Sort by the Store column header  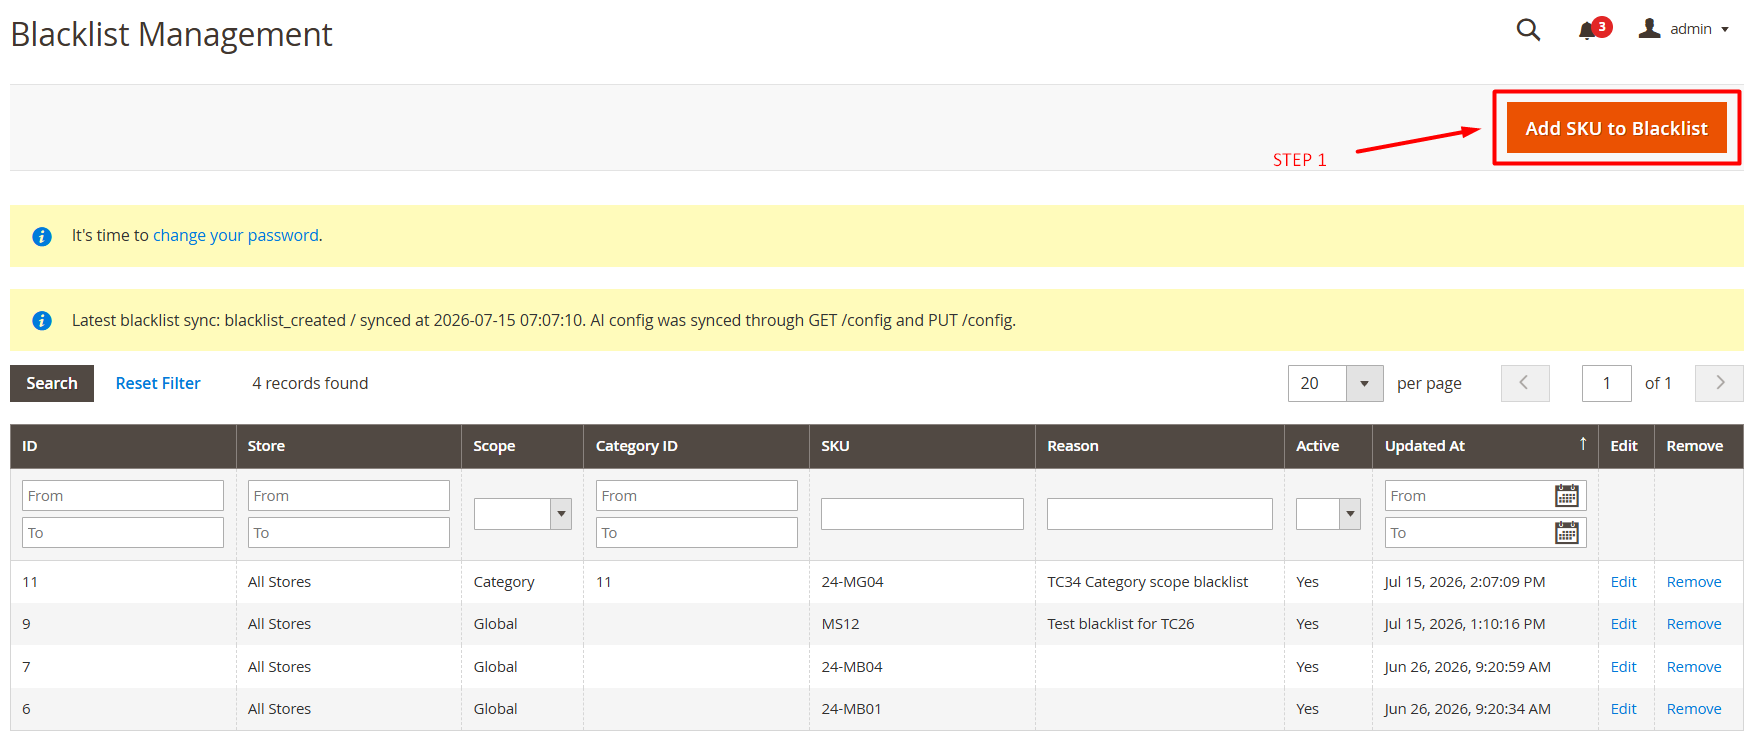click(349, 446)
